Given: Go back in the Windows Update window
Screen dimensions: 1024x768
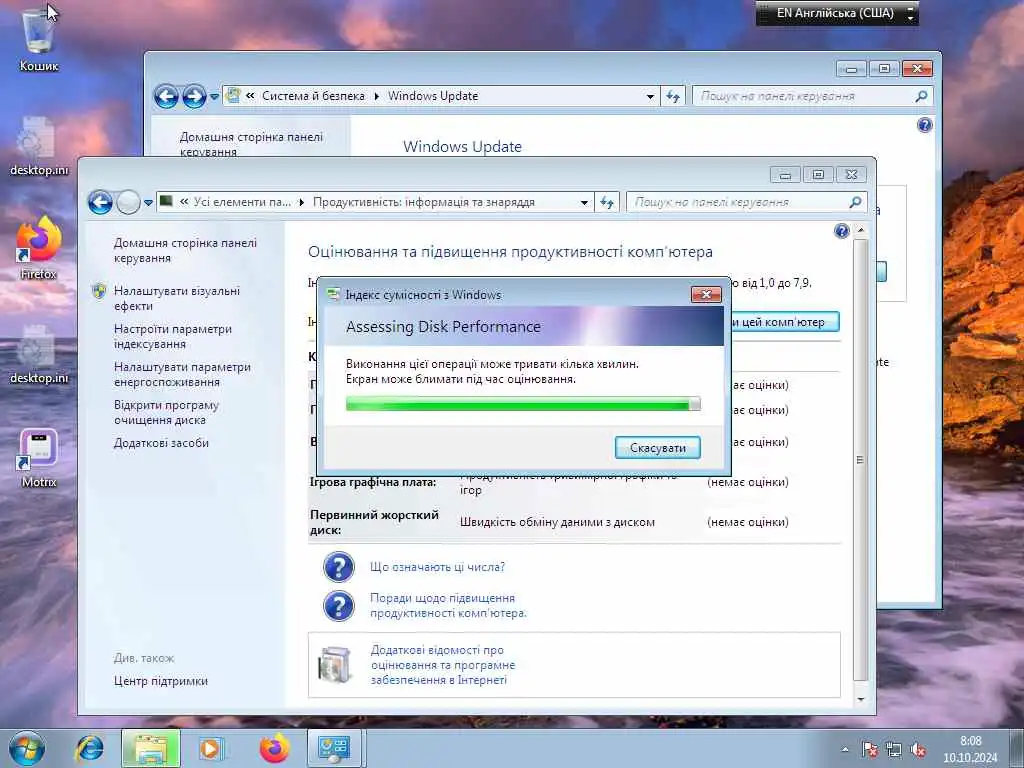Looking at the screenshot, I should [166, 97].
